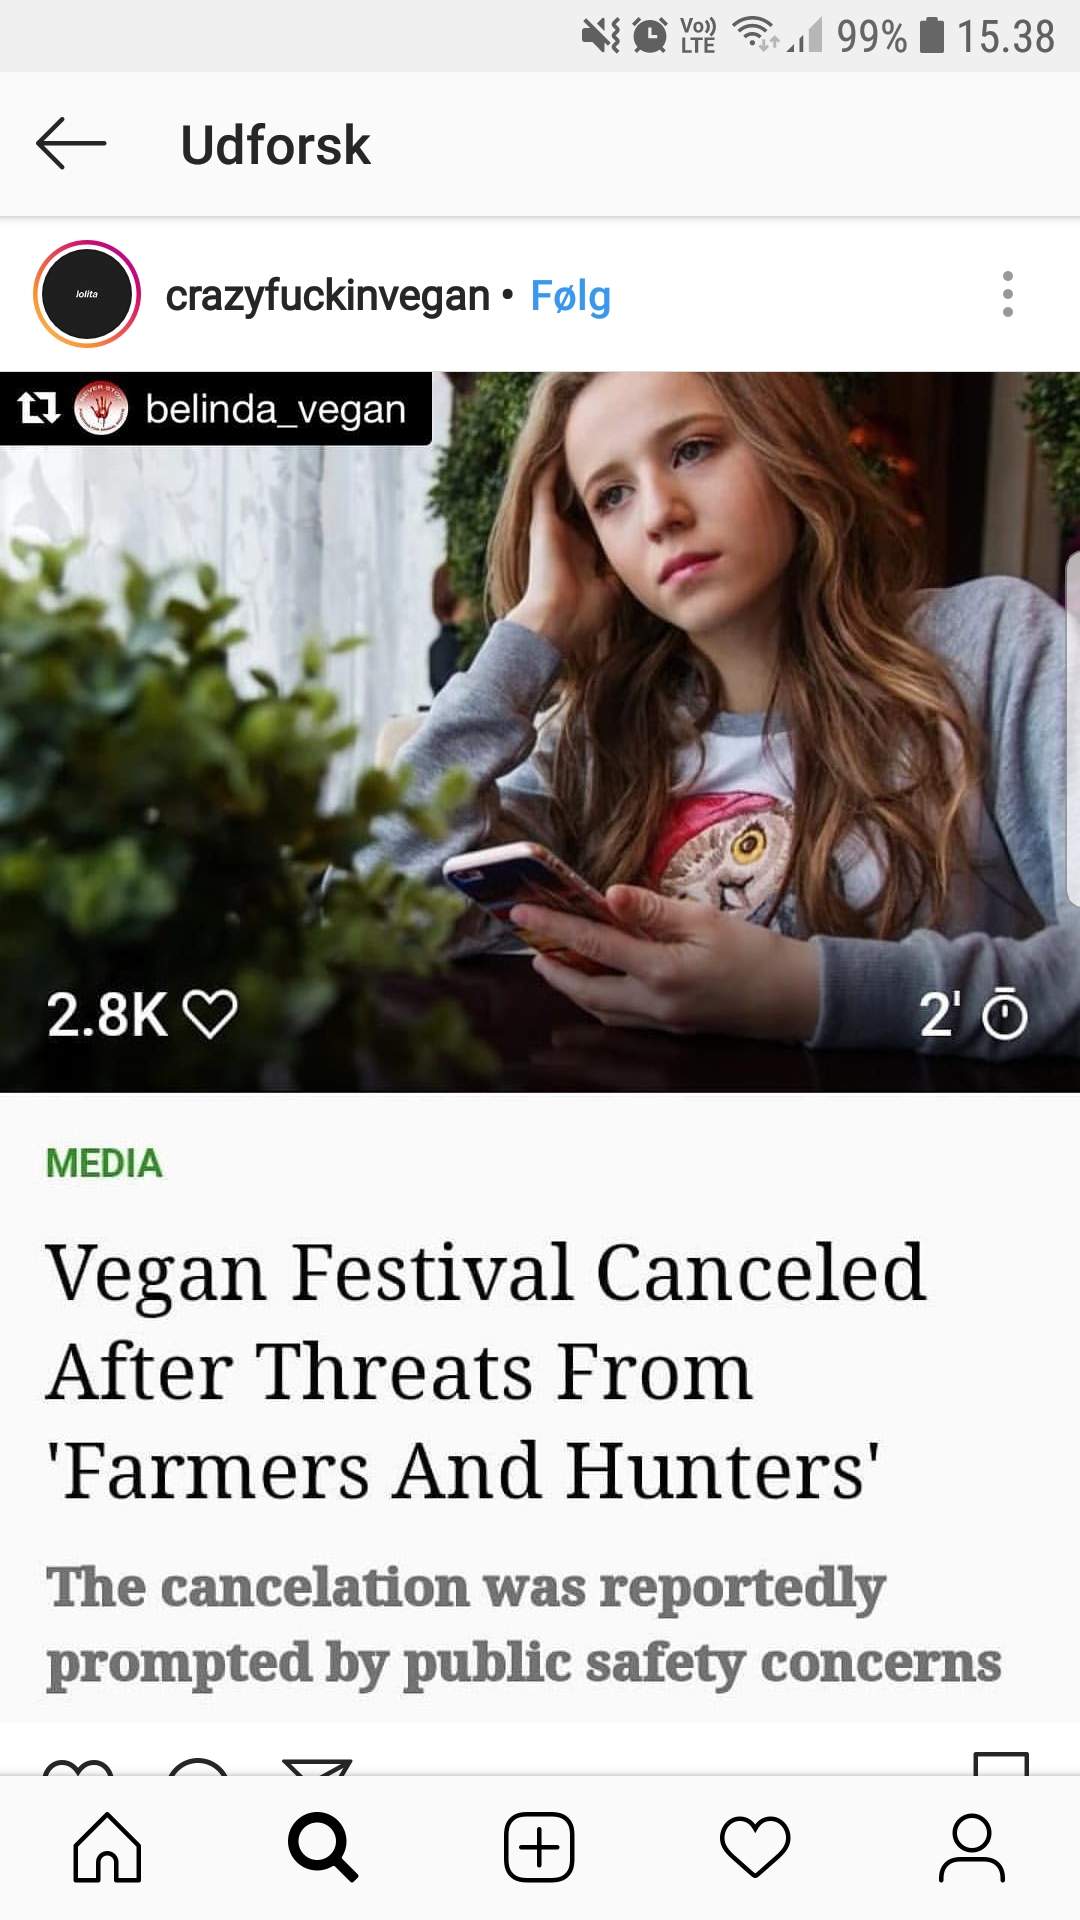This screenshot has height=1920, width=1080.
Task: Open the Search explore tab
Action: tap(323, 1847)
